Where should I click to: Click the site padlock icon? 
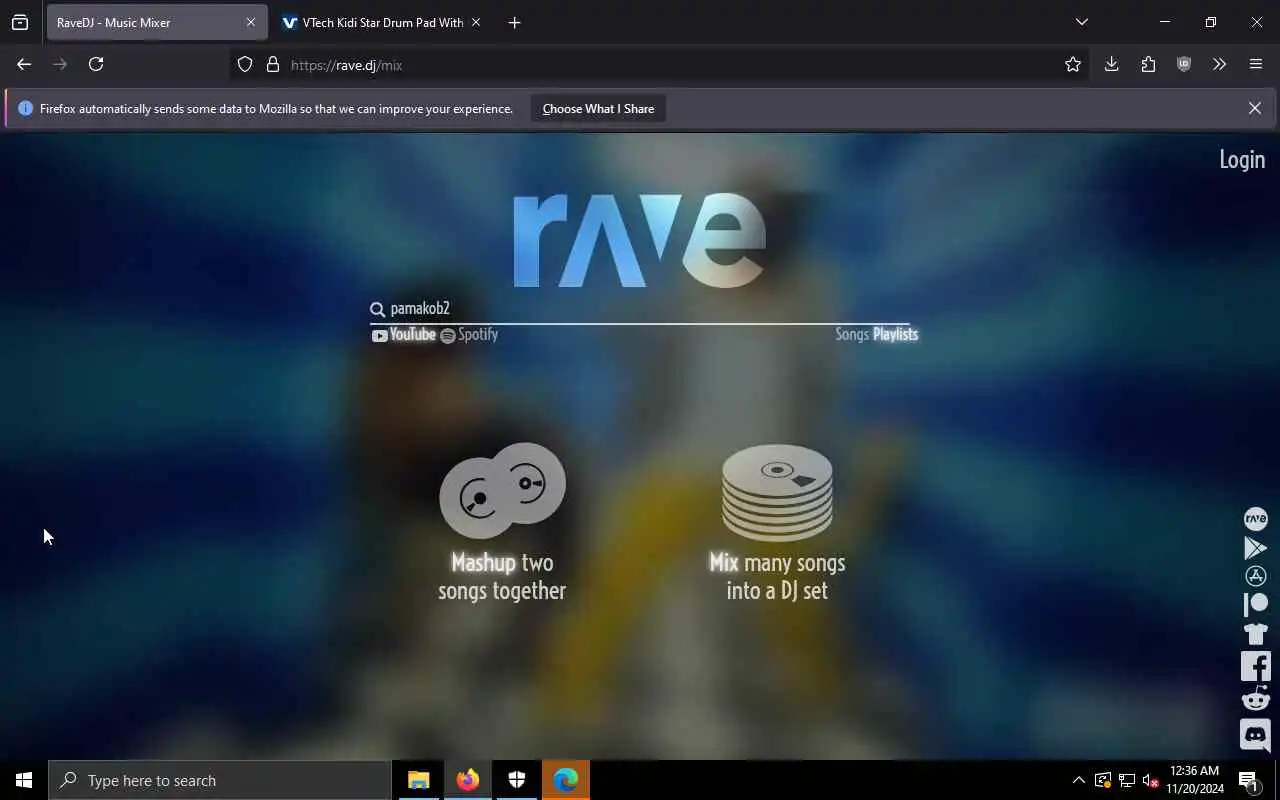(x=272, y=64)
